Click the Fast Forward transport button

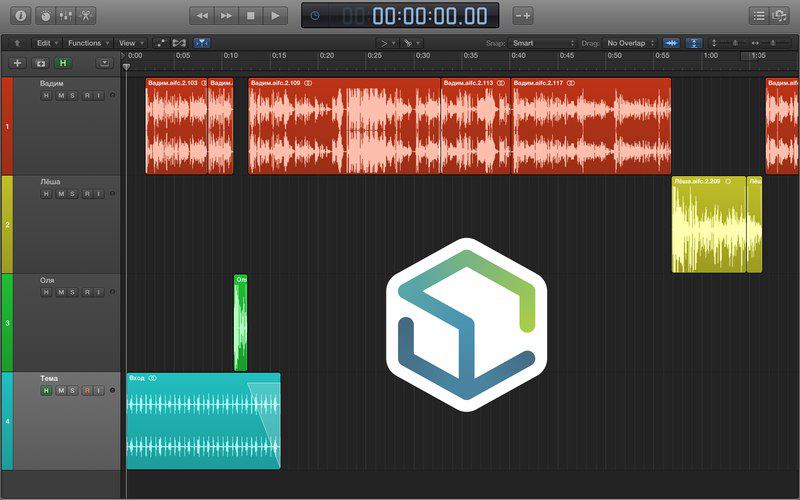pyautogui.click(x=226, y=16)
